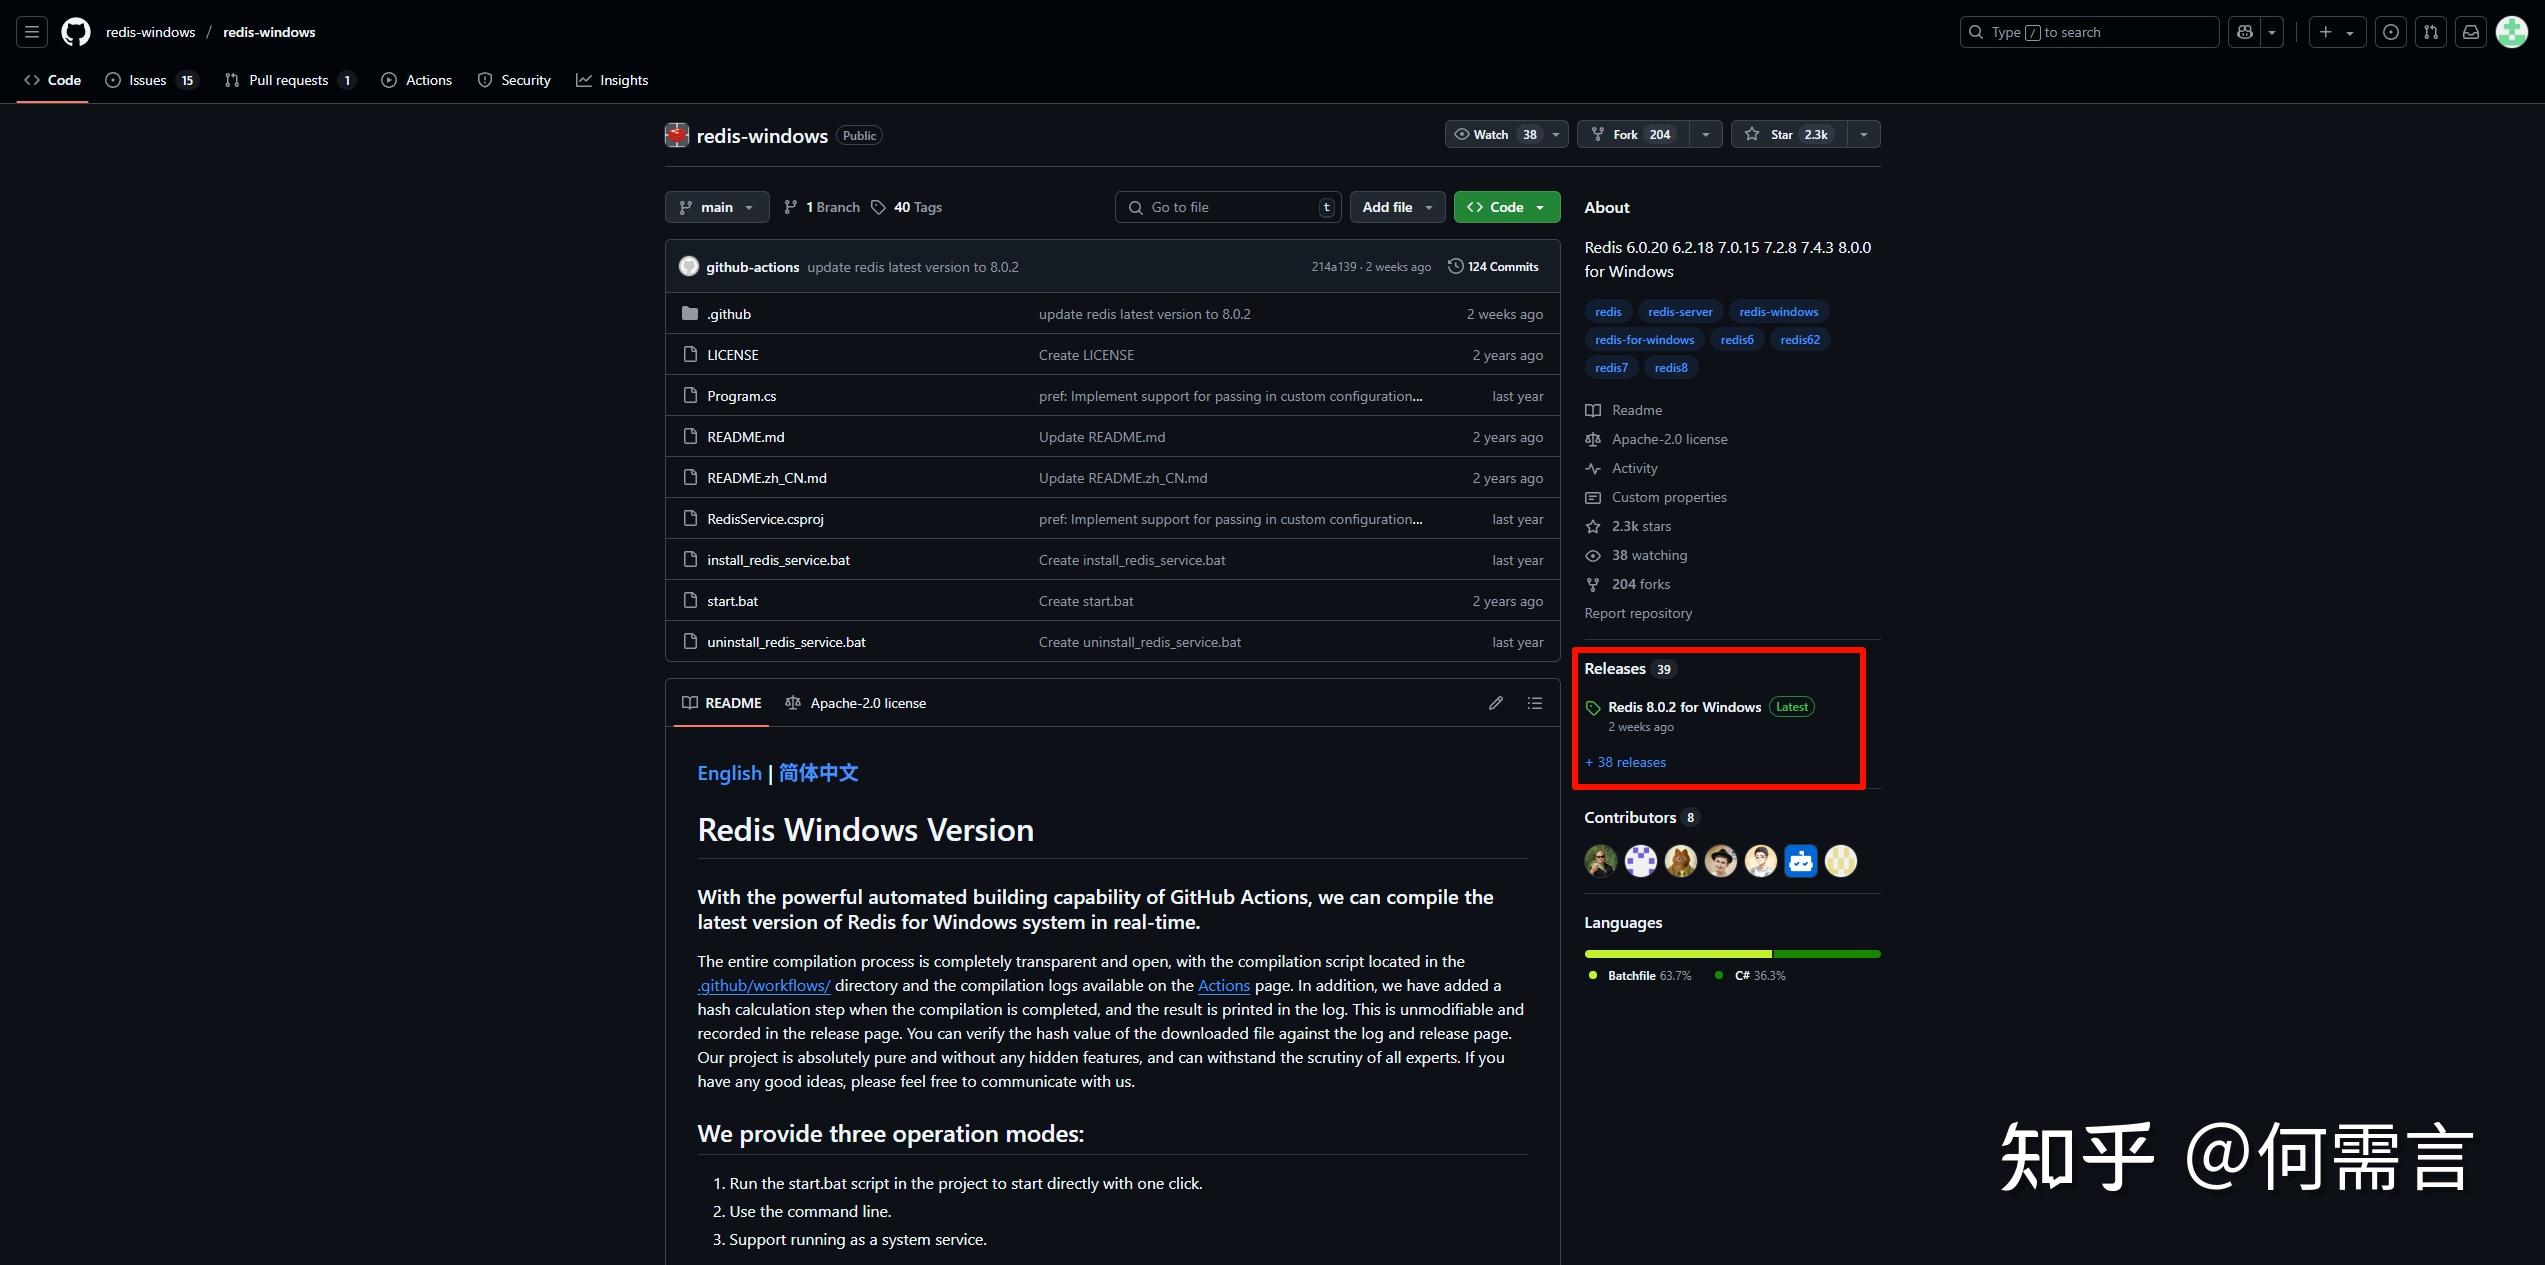Open Copilot chat icon in header

[2245, 32]
